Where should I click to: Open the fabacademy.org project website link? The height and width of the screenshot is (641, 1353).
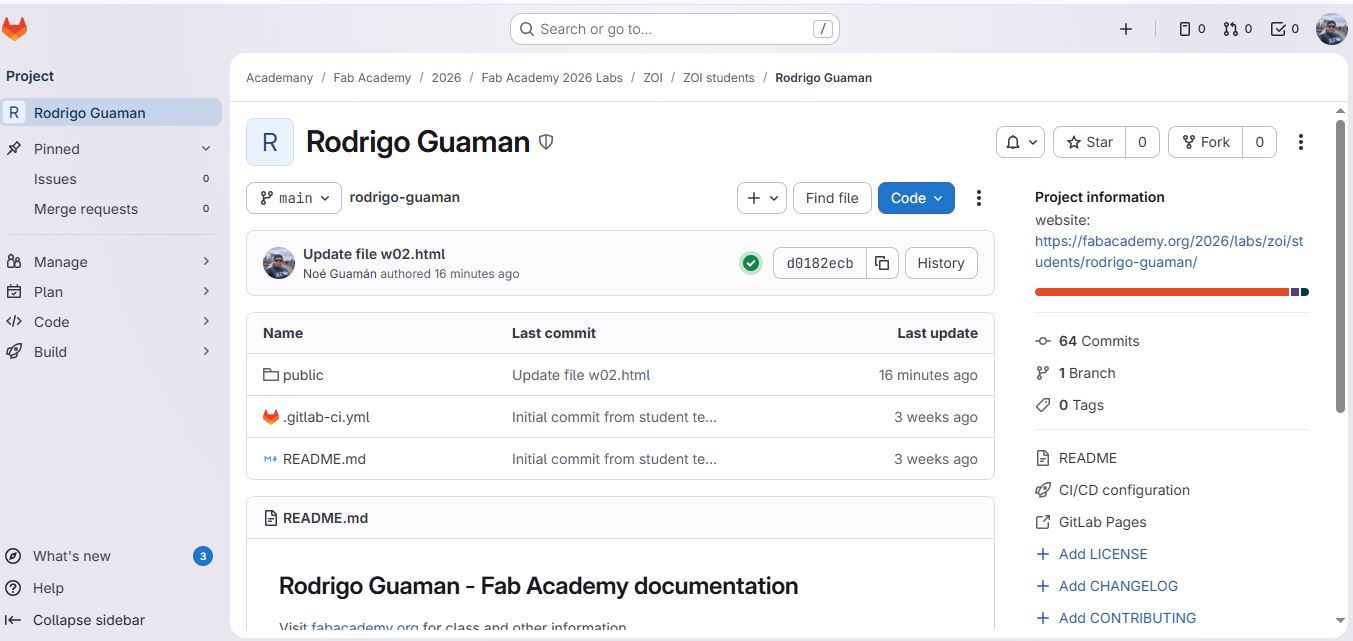point(1169,252)
